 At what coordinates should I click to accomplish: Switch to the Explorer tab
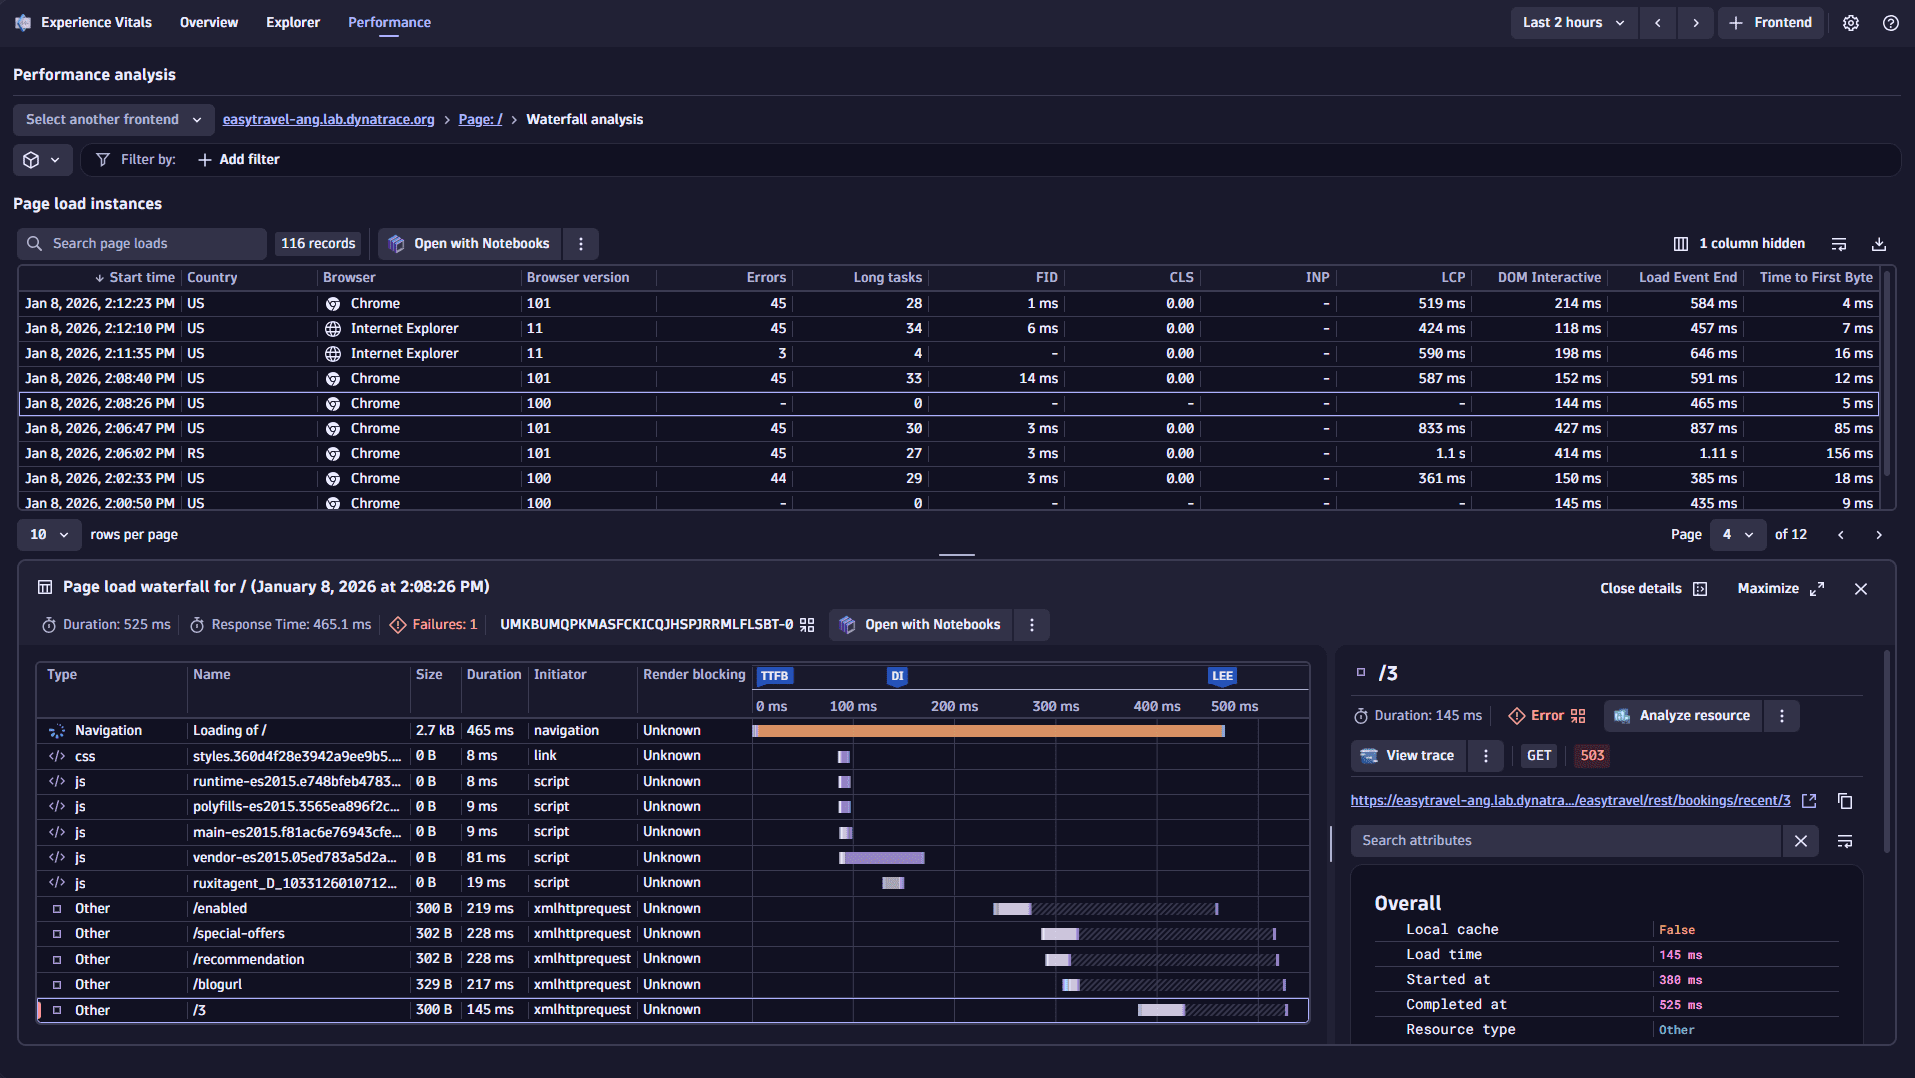292,23
